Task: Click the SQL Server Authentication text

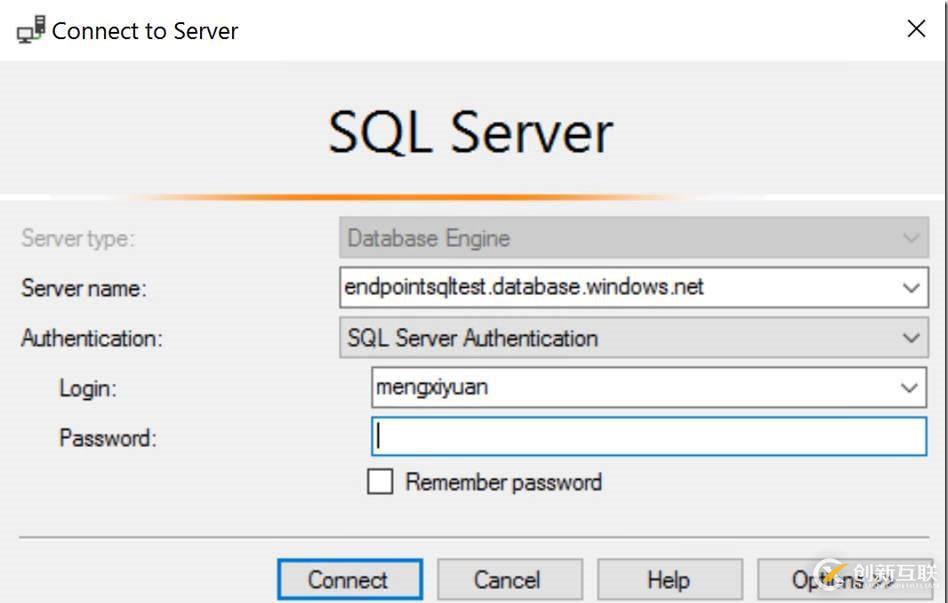Action: click(x=472, y=337)
